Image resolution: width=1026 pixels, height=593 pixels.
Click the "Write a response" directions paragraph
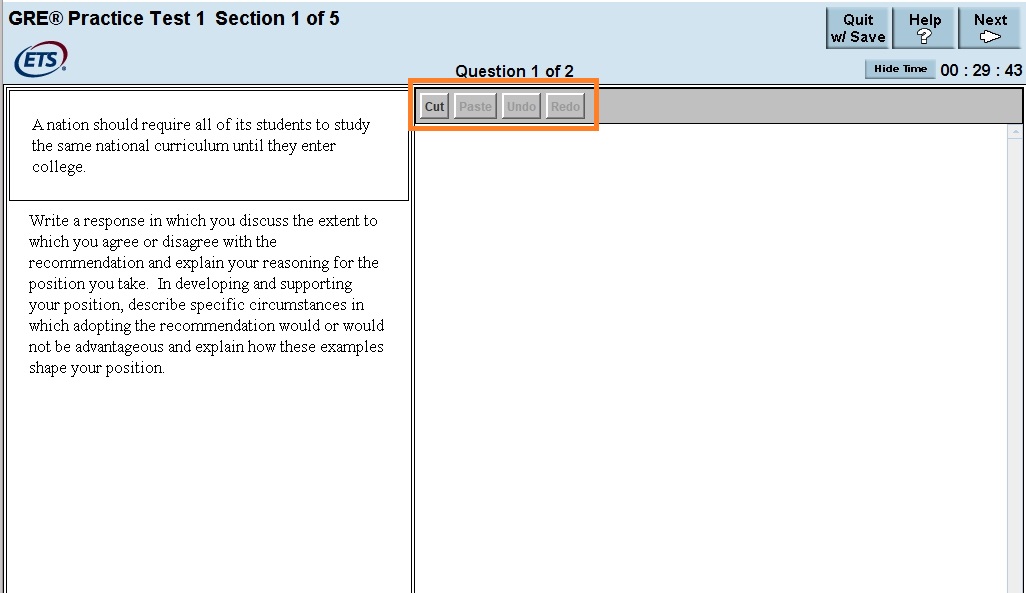pyautogui.click(x=205, y=294)
